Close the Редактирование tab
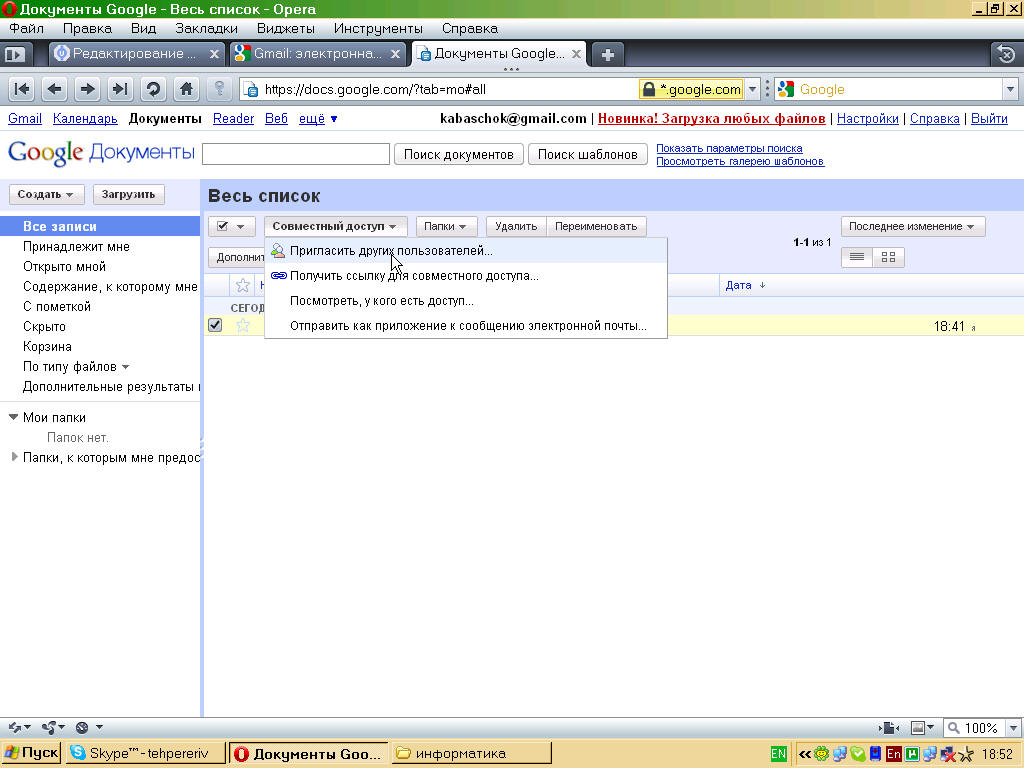The width and height of the screenshot is (1024, 768). [x=214, y=54]
